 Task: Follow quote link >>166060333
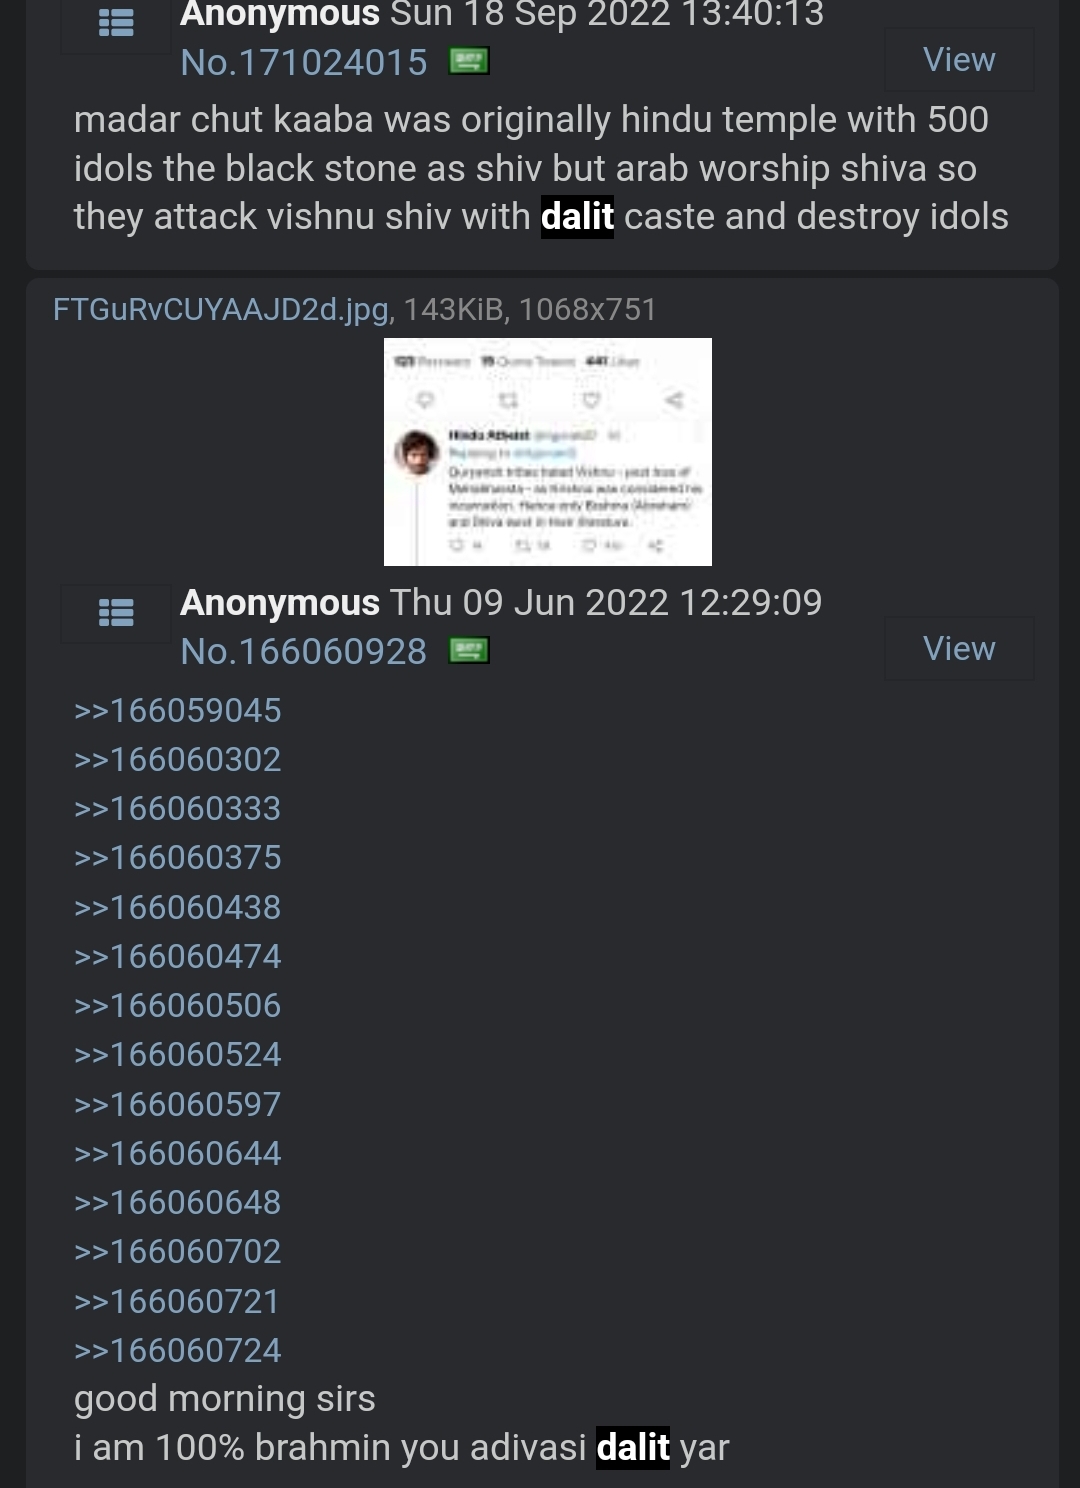pyautogui.click(x=178, y=809)
